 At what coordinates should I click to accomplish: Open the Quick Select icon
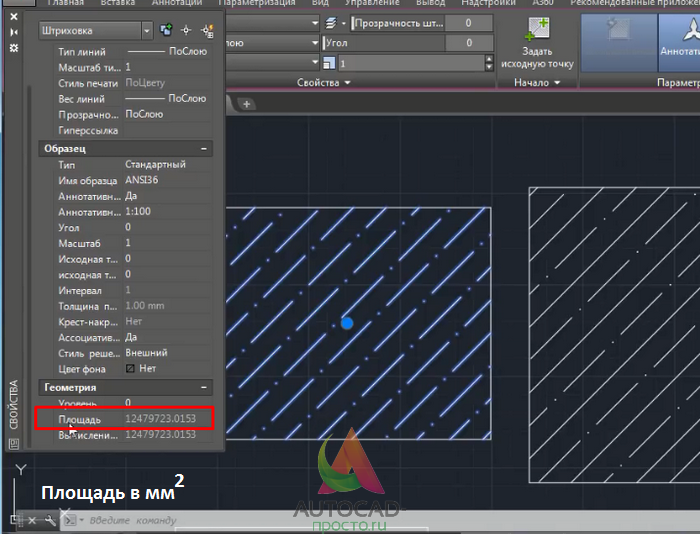point(207,30)
